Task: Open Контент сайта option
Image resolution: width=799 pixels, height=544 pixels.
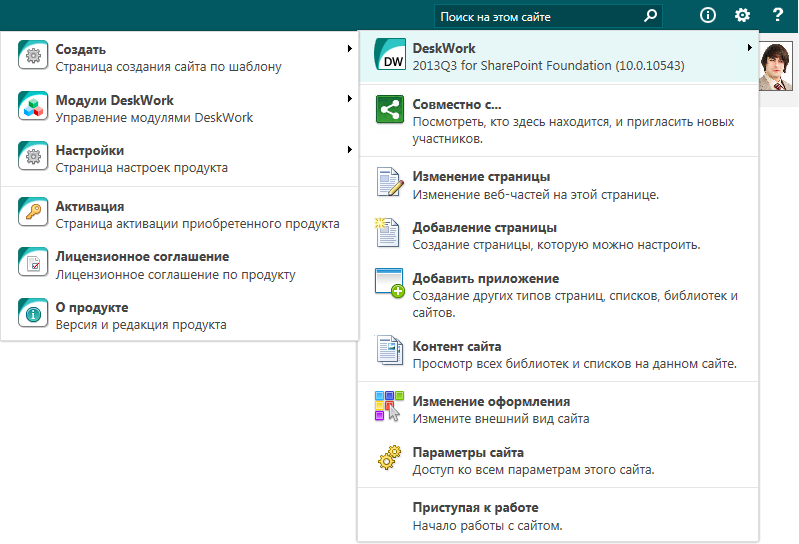Action: tap(558, 354)
